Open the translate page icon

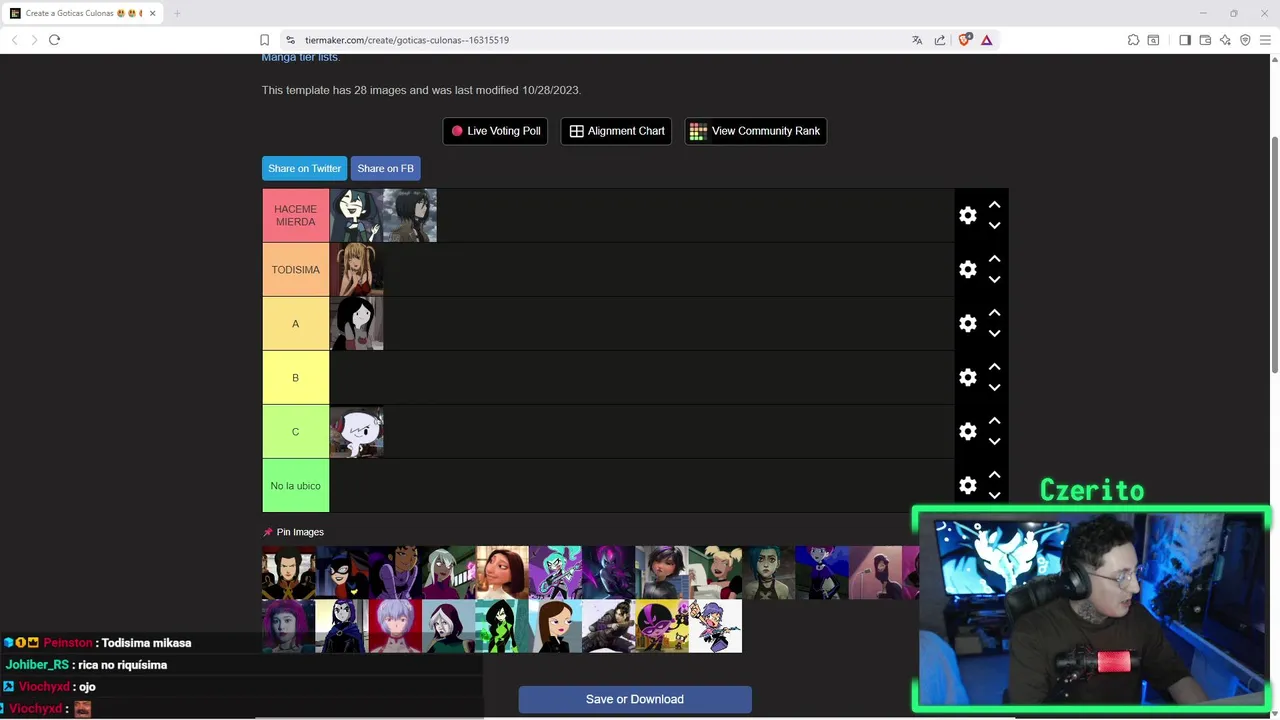pos(917,40)
